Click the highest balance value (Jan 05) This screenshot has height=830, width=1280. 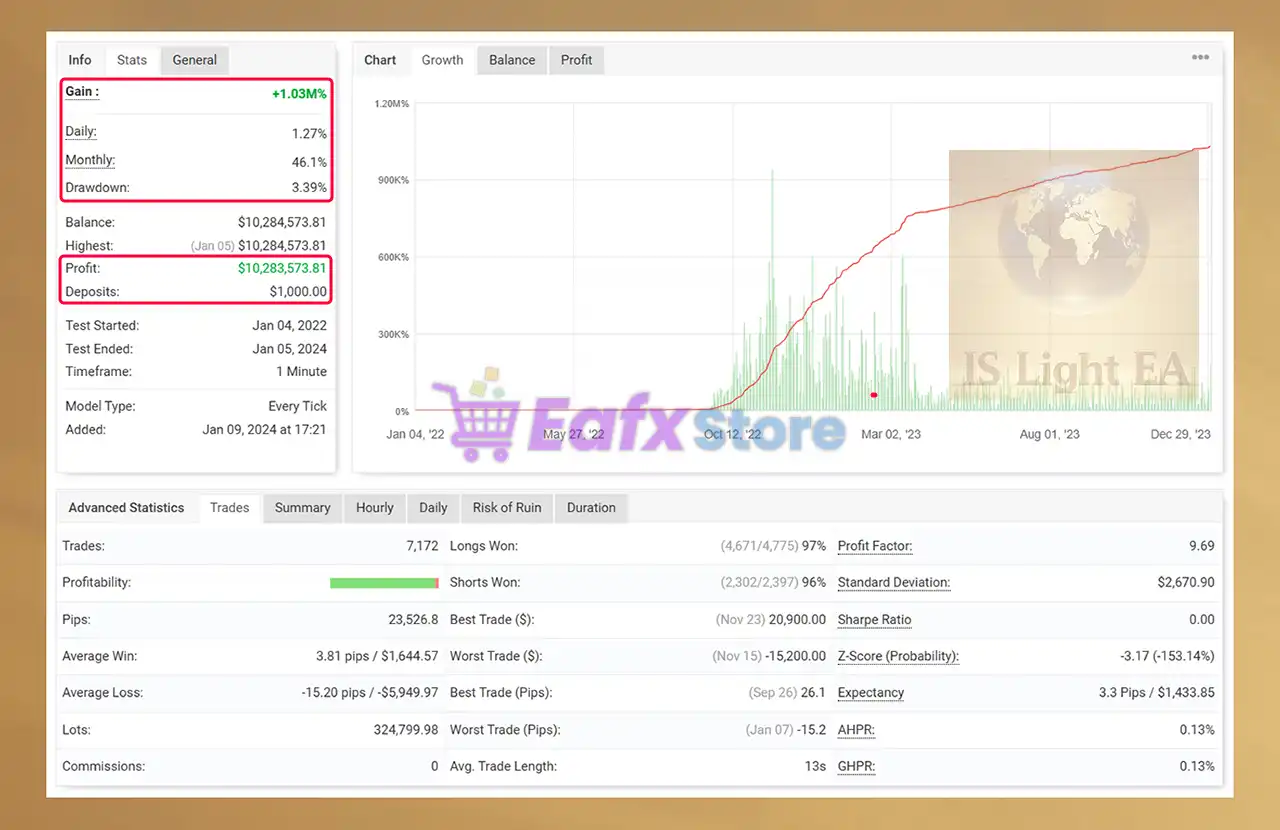(258, 246)
